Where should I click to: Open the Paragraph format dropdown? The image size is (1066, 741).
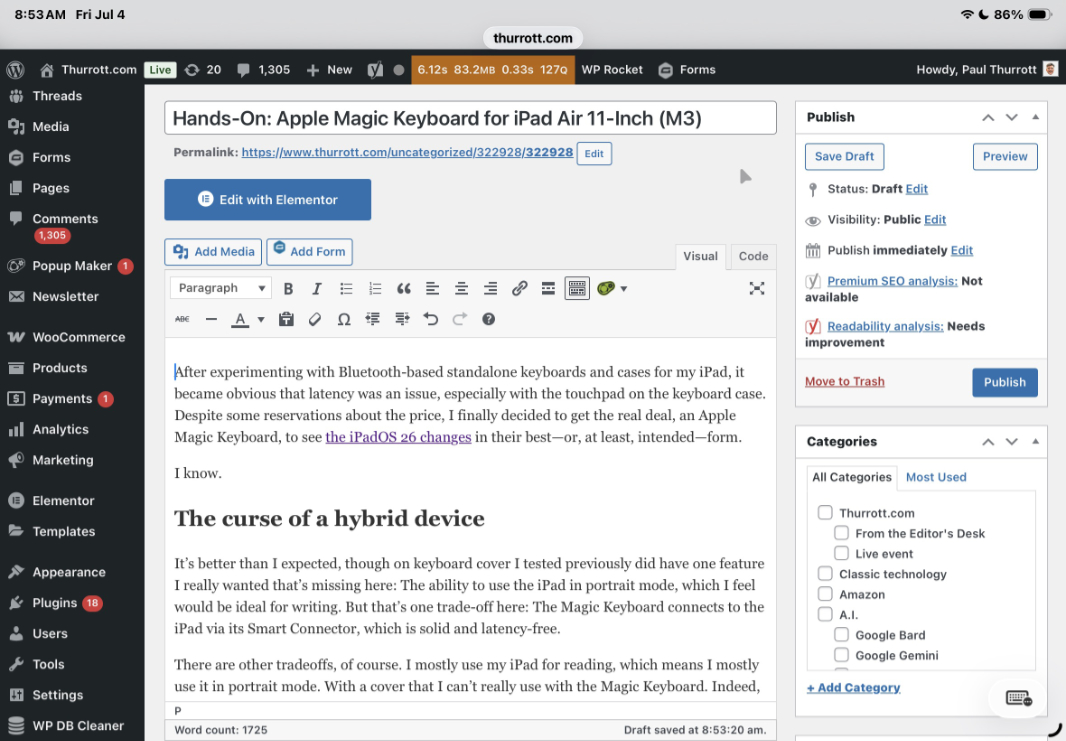pos(221,288)
